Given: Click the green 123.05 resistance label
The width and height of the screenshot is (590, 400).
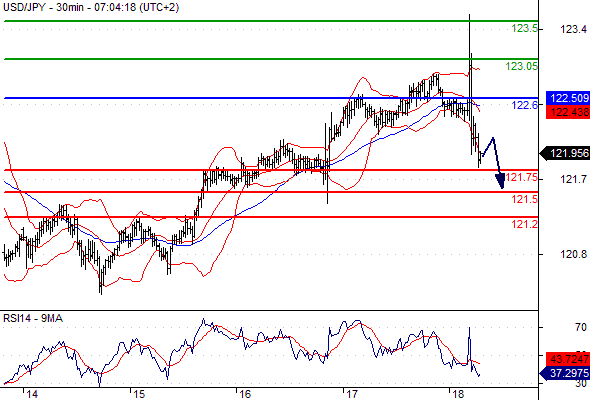Looking at the screenshot, I should (x=521, y=66).
